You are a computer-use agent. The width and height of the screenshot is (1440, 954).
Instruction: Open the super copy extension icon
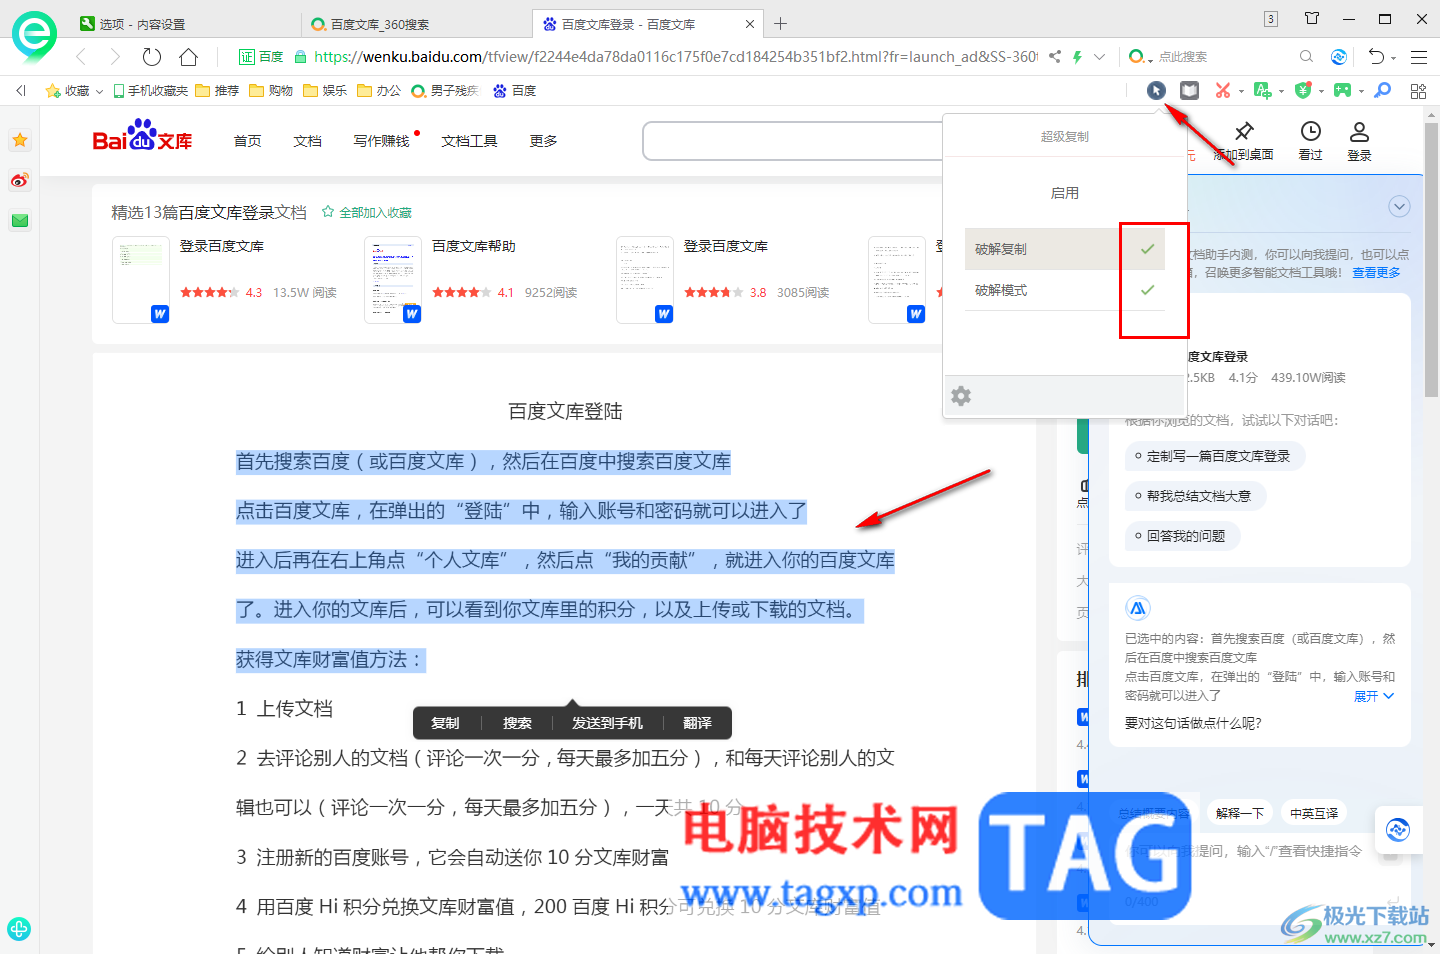pos(1156,90)
